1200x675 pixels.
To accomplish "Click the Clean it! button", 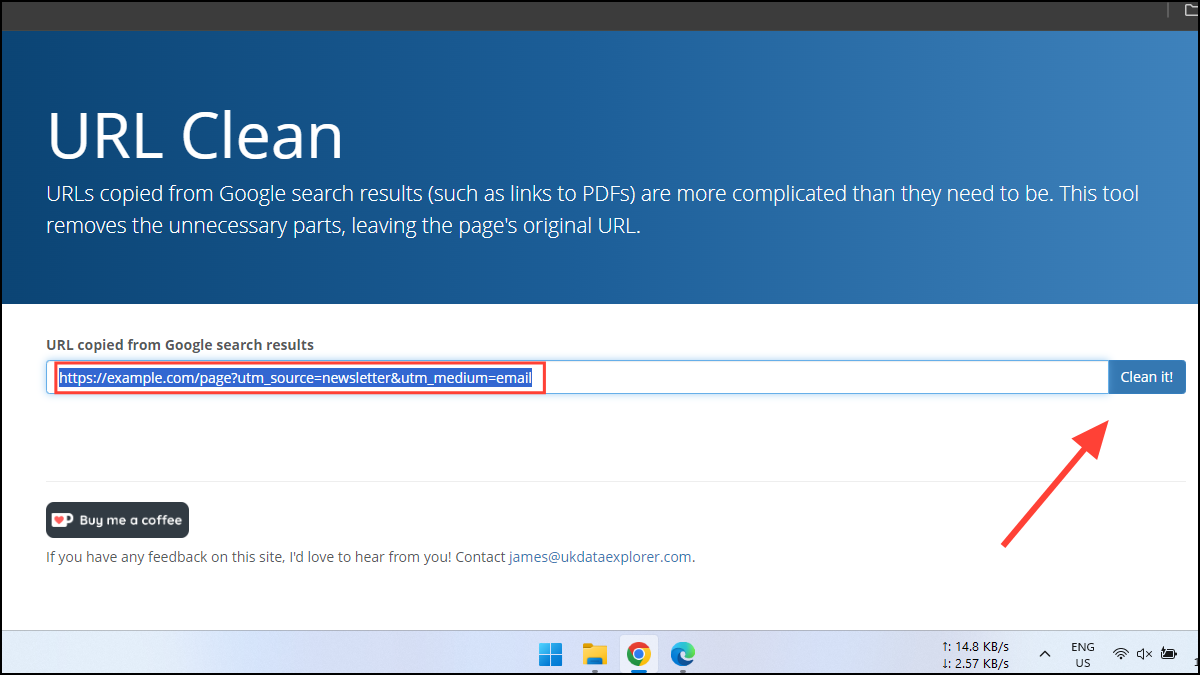I will pyautogui.click(x=1146, y=377).
